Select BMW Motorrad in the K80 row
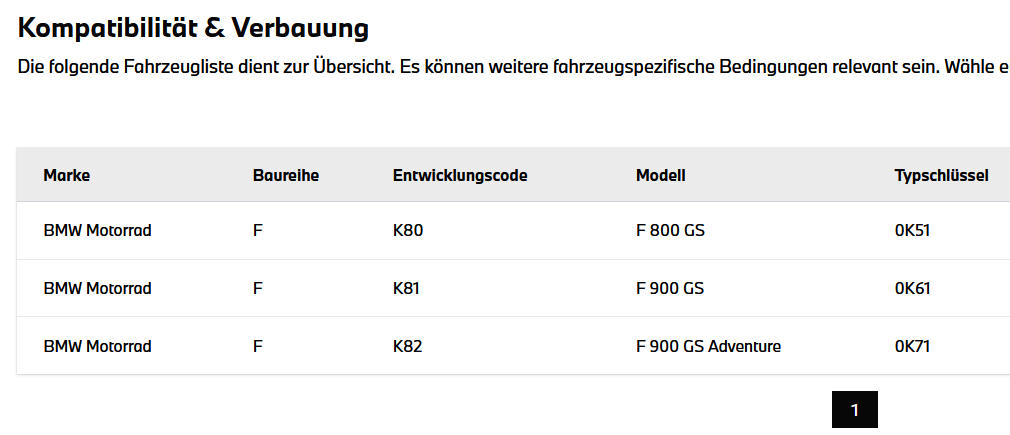 98,230
